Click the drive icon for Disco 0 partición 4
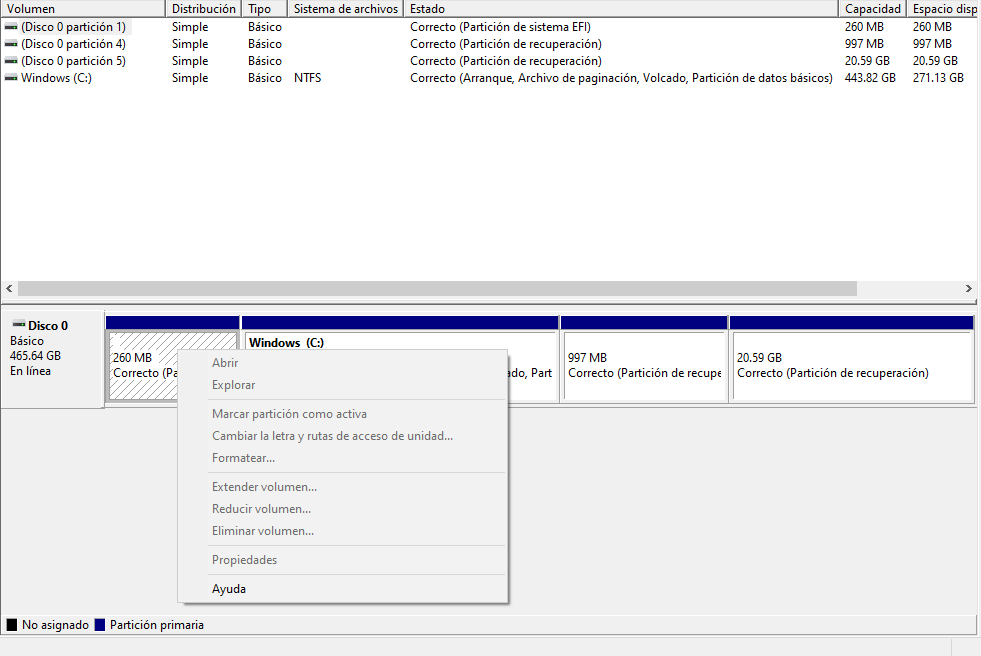The height and width of the screenshot is (656, 981). 11,44
